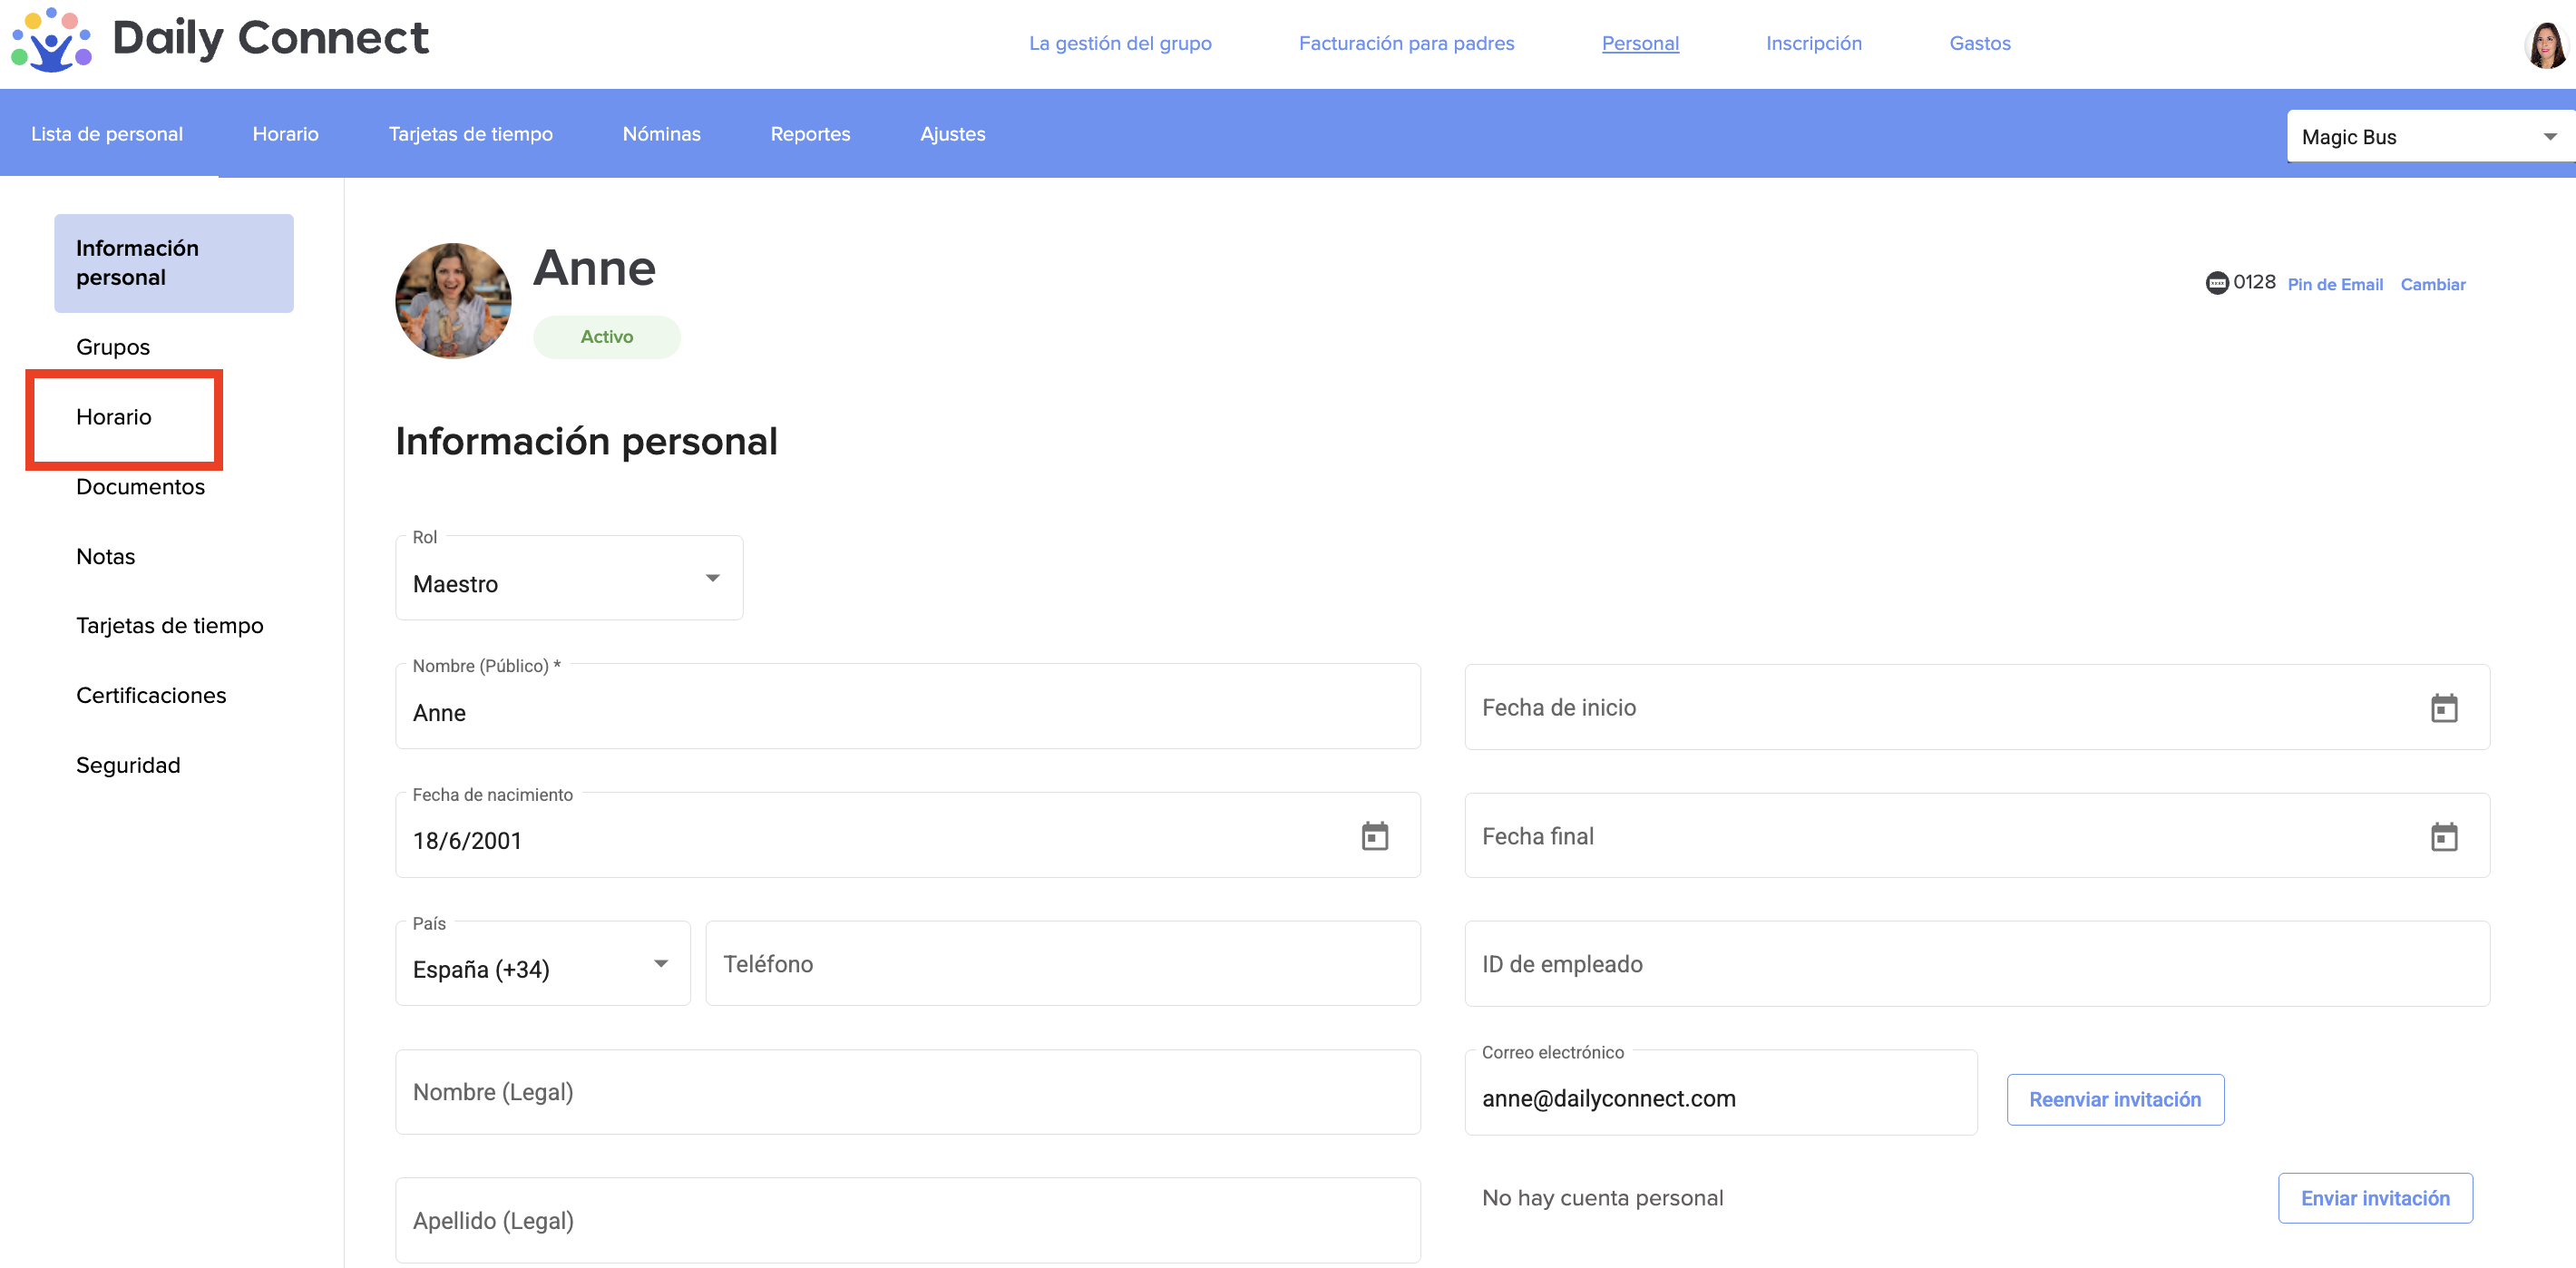
Task: Expand the Magic Bus center selector
Action: [x=2428, y=137]
